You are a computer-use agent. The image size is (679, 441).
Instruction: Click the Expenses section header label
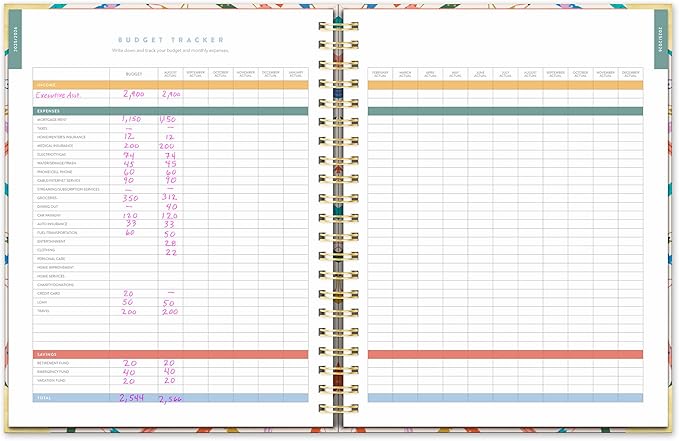pyautogui.click(x=48, y=111)
